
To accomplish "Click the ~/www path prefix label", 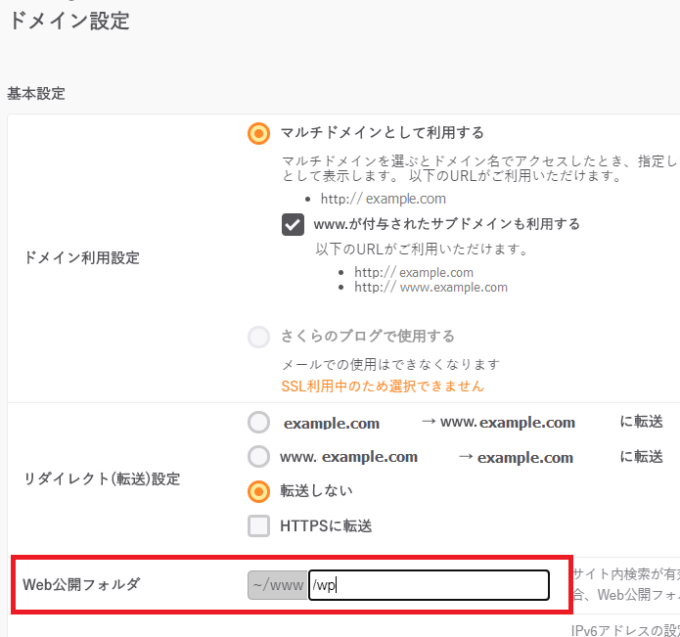I will pos(277,585).
